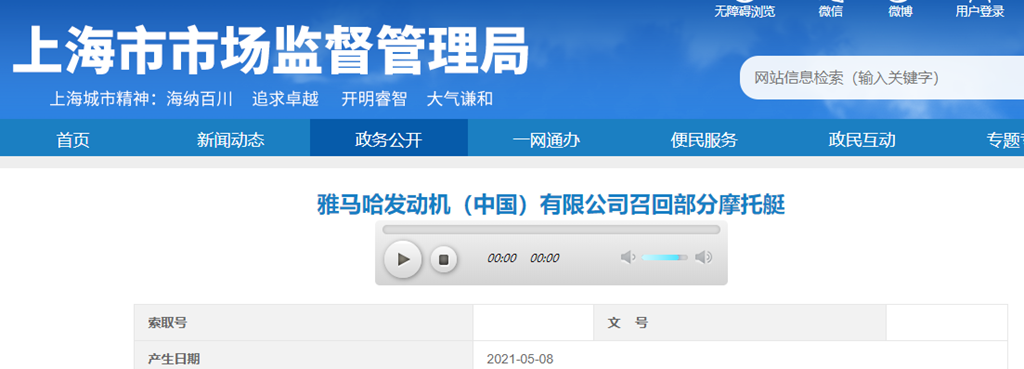Click the 上海市市场监督管理局 site title
Viewport: 1024px width, 369px height.
tap(270, 50)
